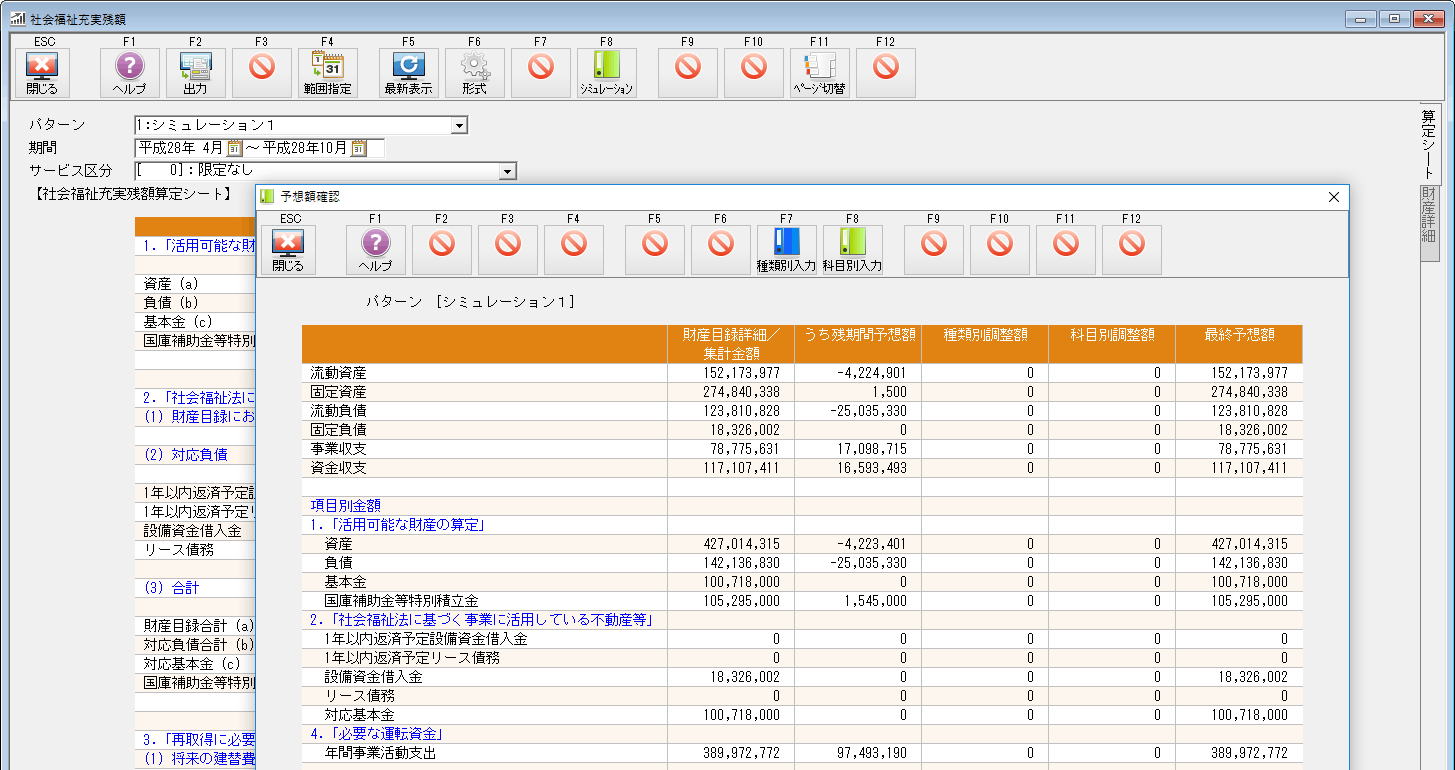The image size is (1455, 770).
Task: Click the disabled F3 icon in main toolbar
Action: point(261,72)
